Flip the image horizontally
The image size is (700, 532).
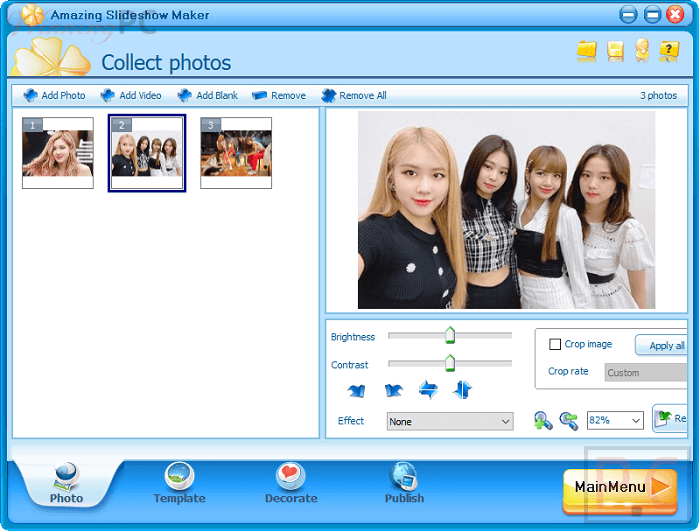tap(428, 390)
